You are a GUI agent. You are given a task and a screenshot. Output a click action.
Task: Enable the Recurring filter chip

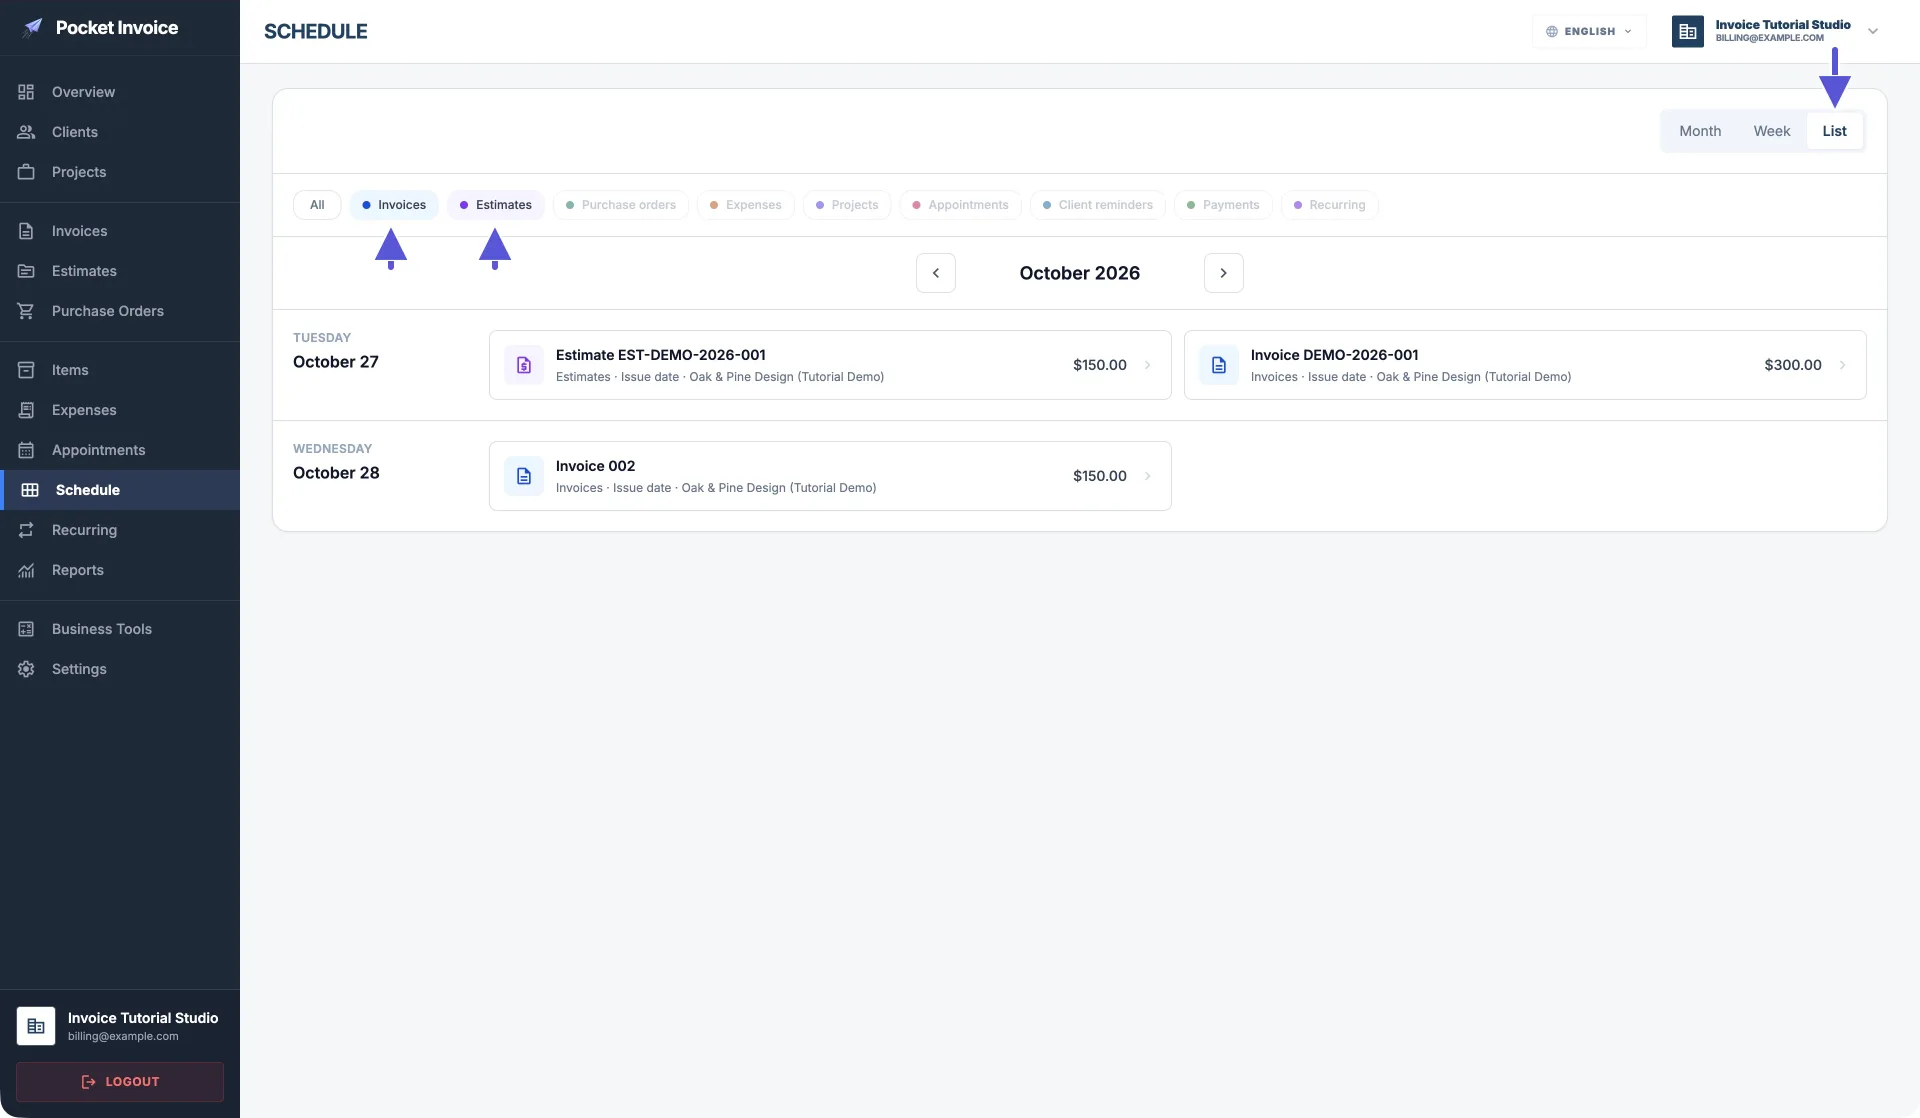(1330, 205)
